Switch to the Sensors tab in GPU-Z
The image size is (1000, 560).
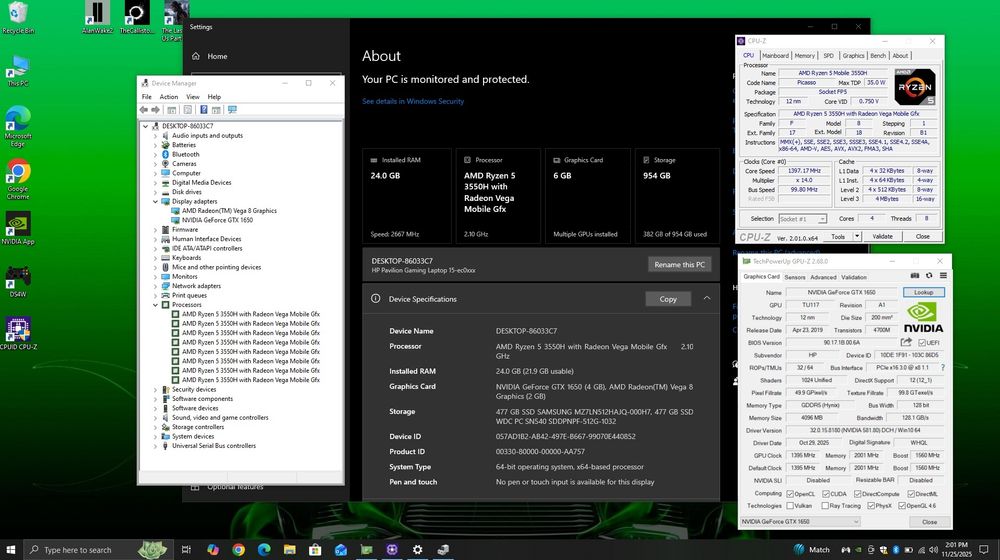pyautogui.click(x=795, y=277)
